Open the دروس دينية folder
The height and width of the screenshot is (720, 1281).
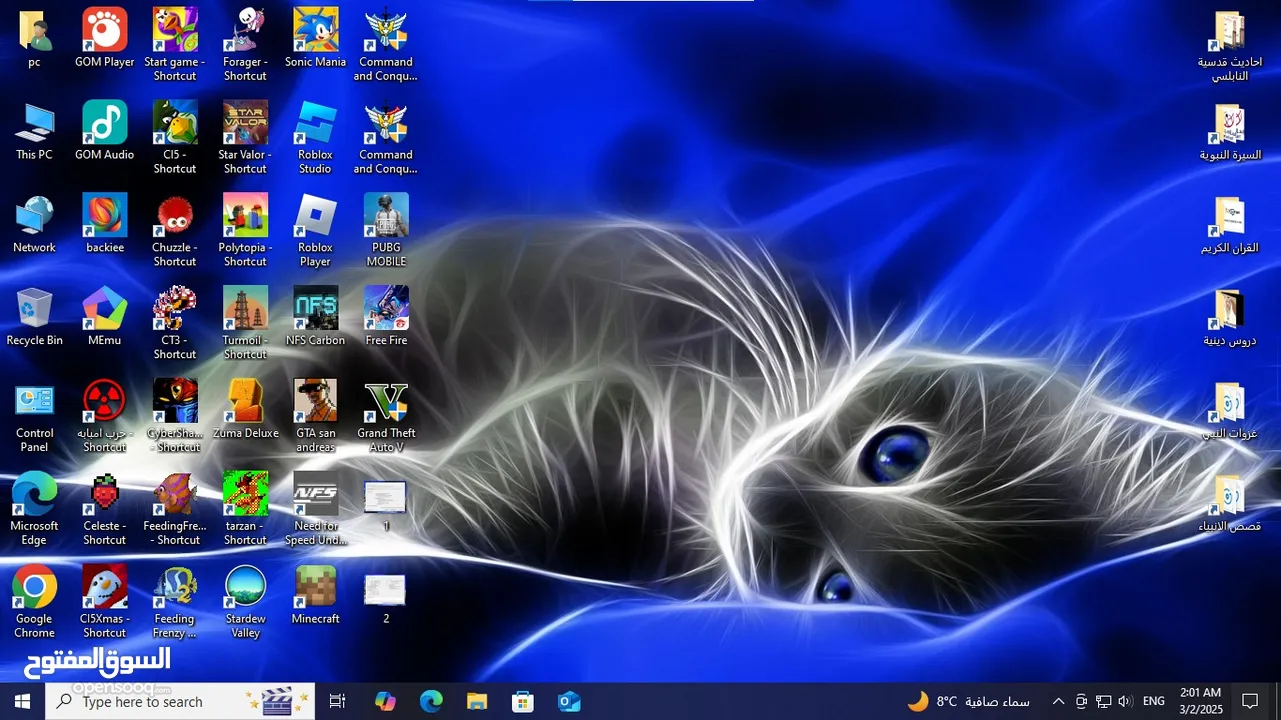tap(1230, 319)
